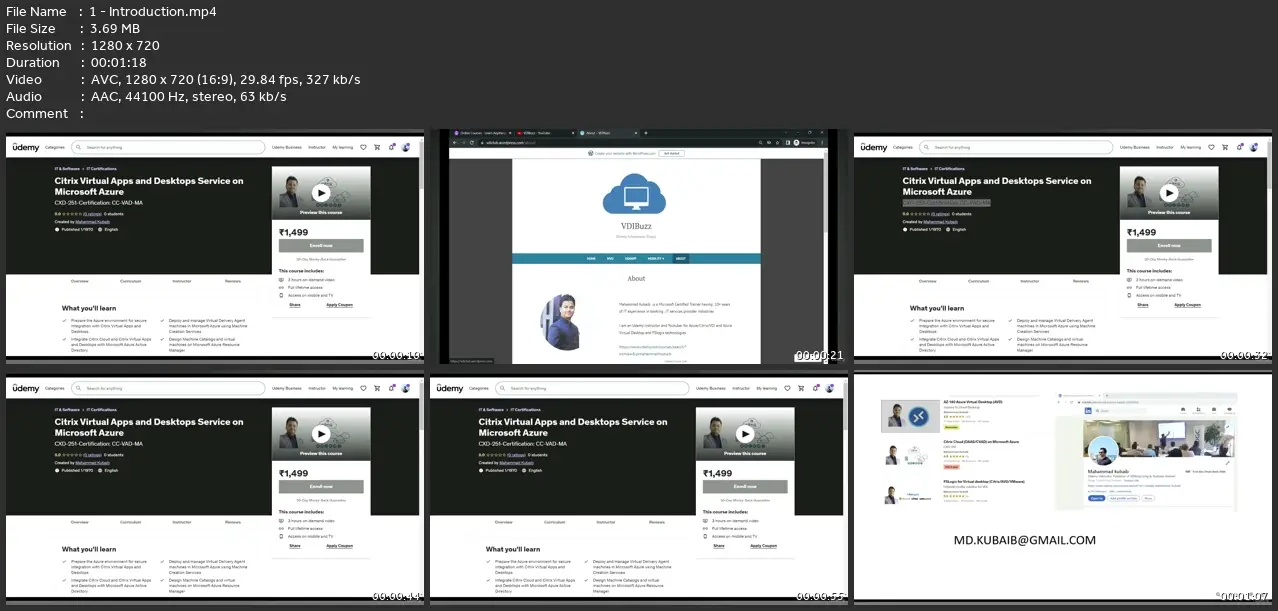Click the MD.KUBAIB@GMAIL.COM email text

tap(1024, 540)
